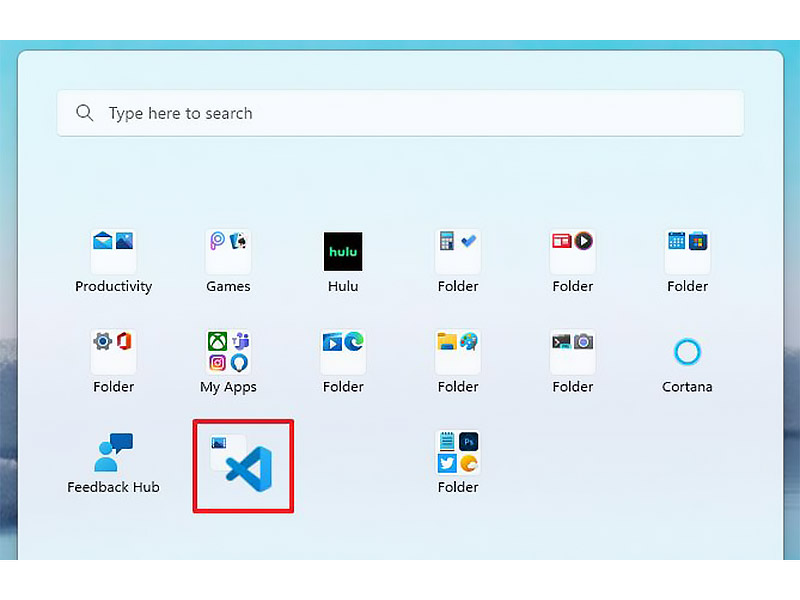
Task: Click the small Photos tile behind VS Code
Action: (x=218, y=442)
